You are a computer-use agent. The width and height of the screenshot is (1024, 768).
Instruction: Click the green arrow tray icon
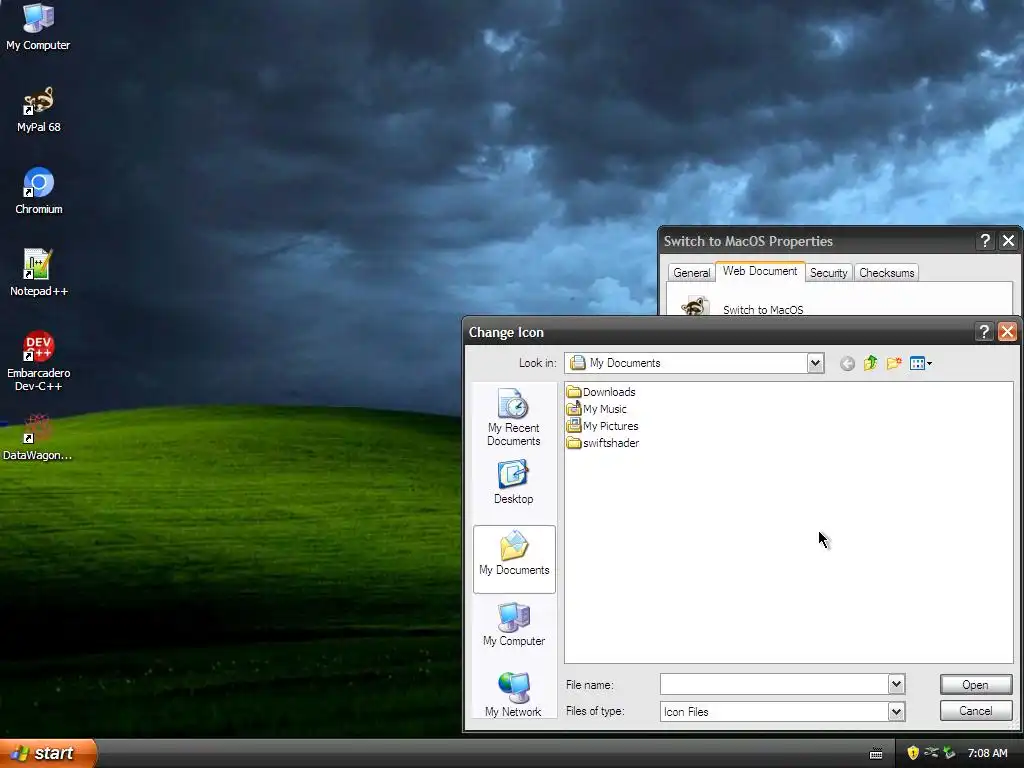(949, 753)
